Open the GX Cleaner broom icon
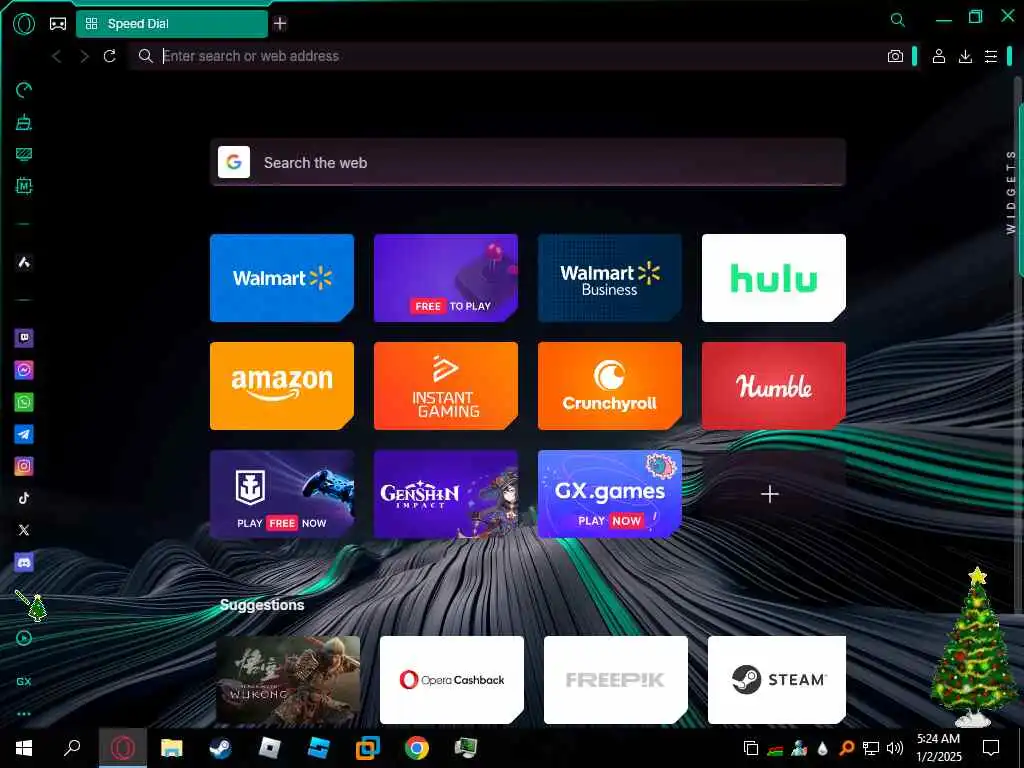 click(24, 122)
